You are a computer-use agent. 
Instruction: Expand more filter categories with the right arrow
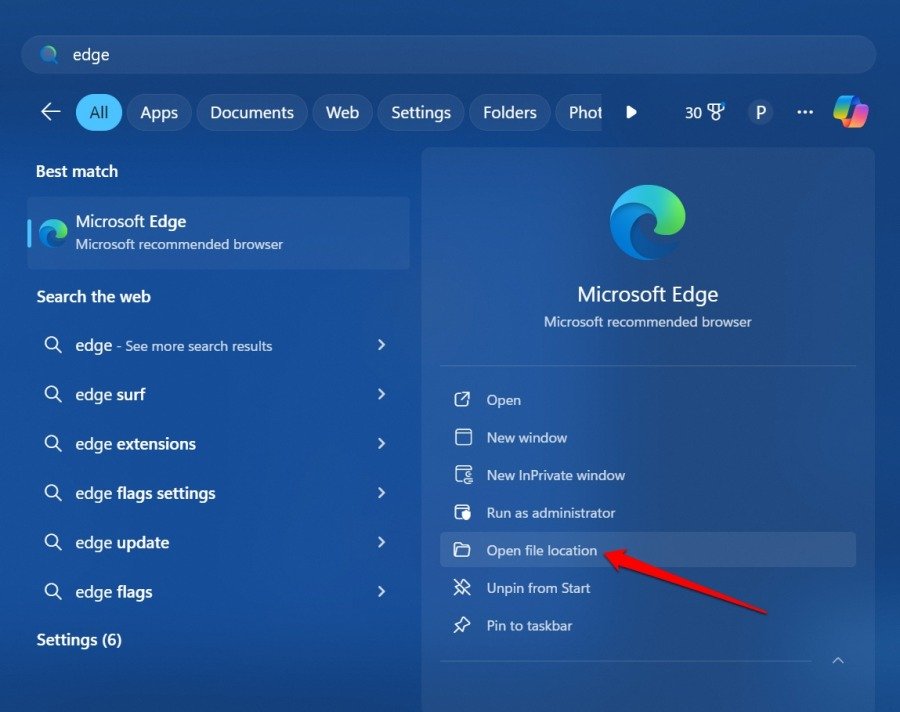[631, 112]
